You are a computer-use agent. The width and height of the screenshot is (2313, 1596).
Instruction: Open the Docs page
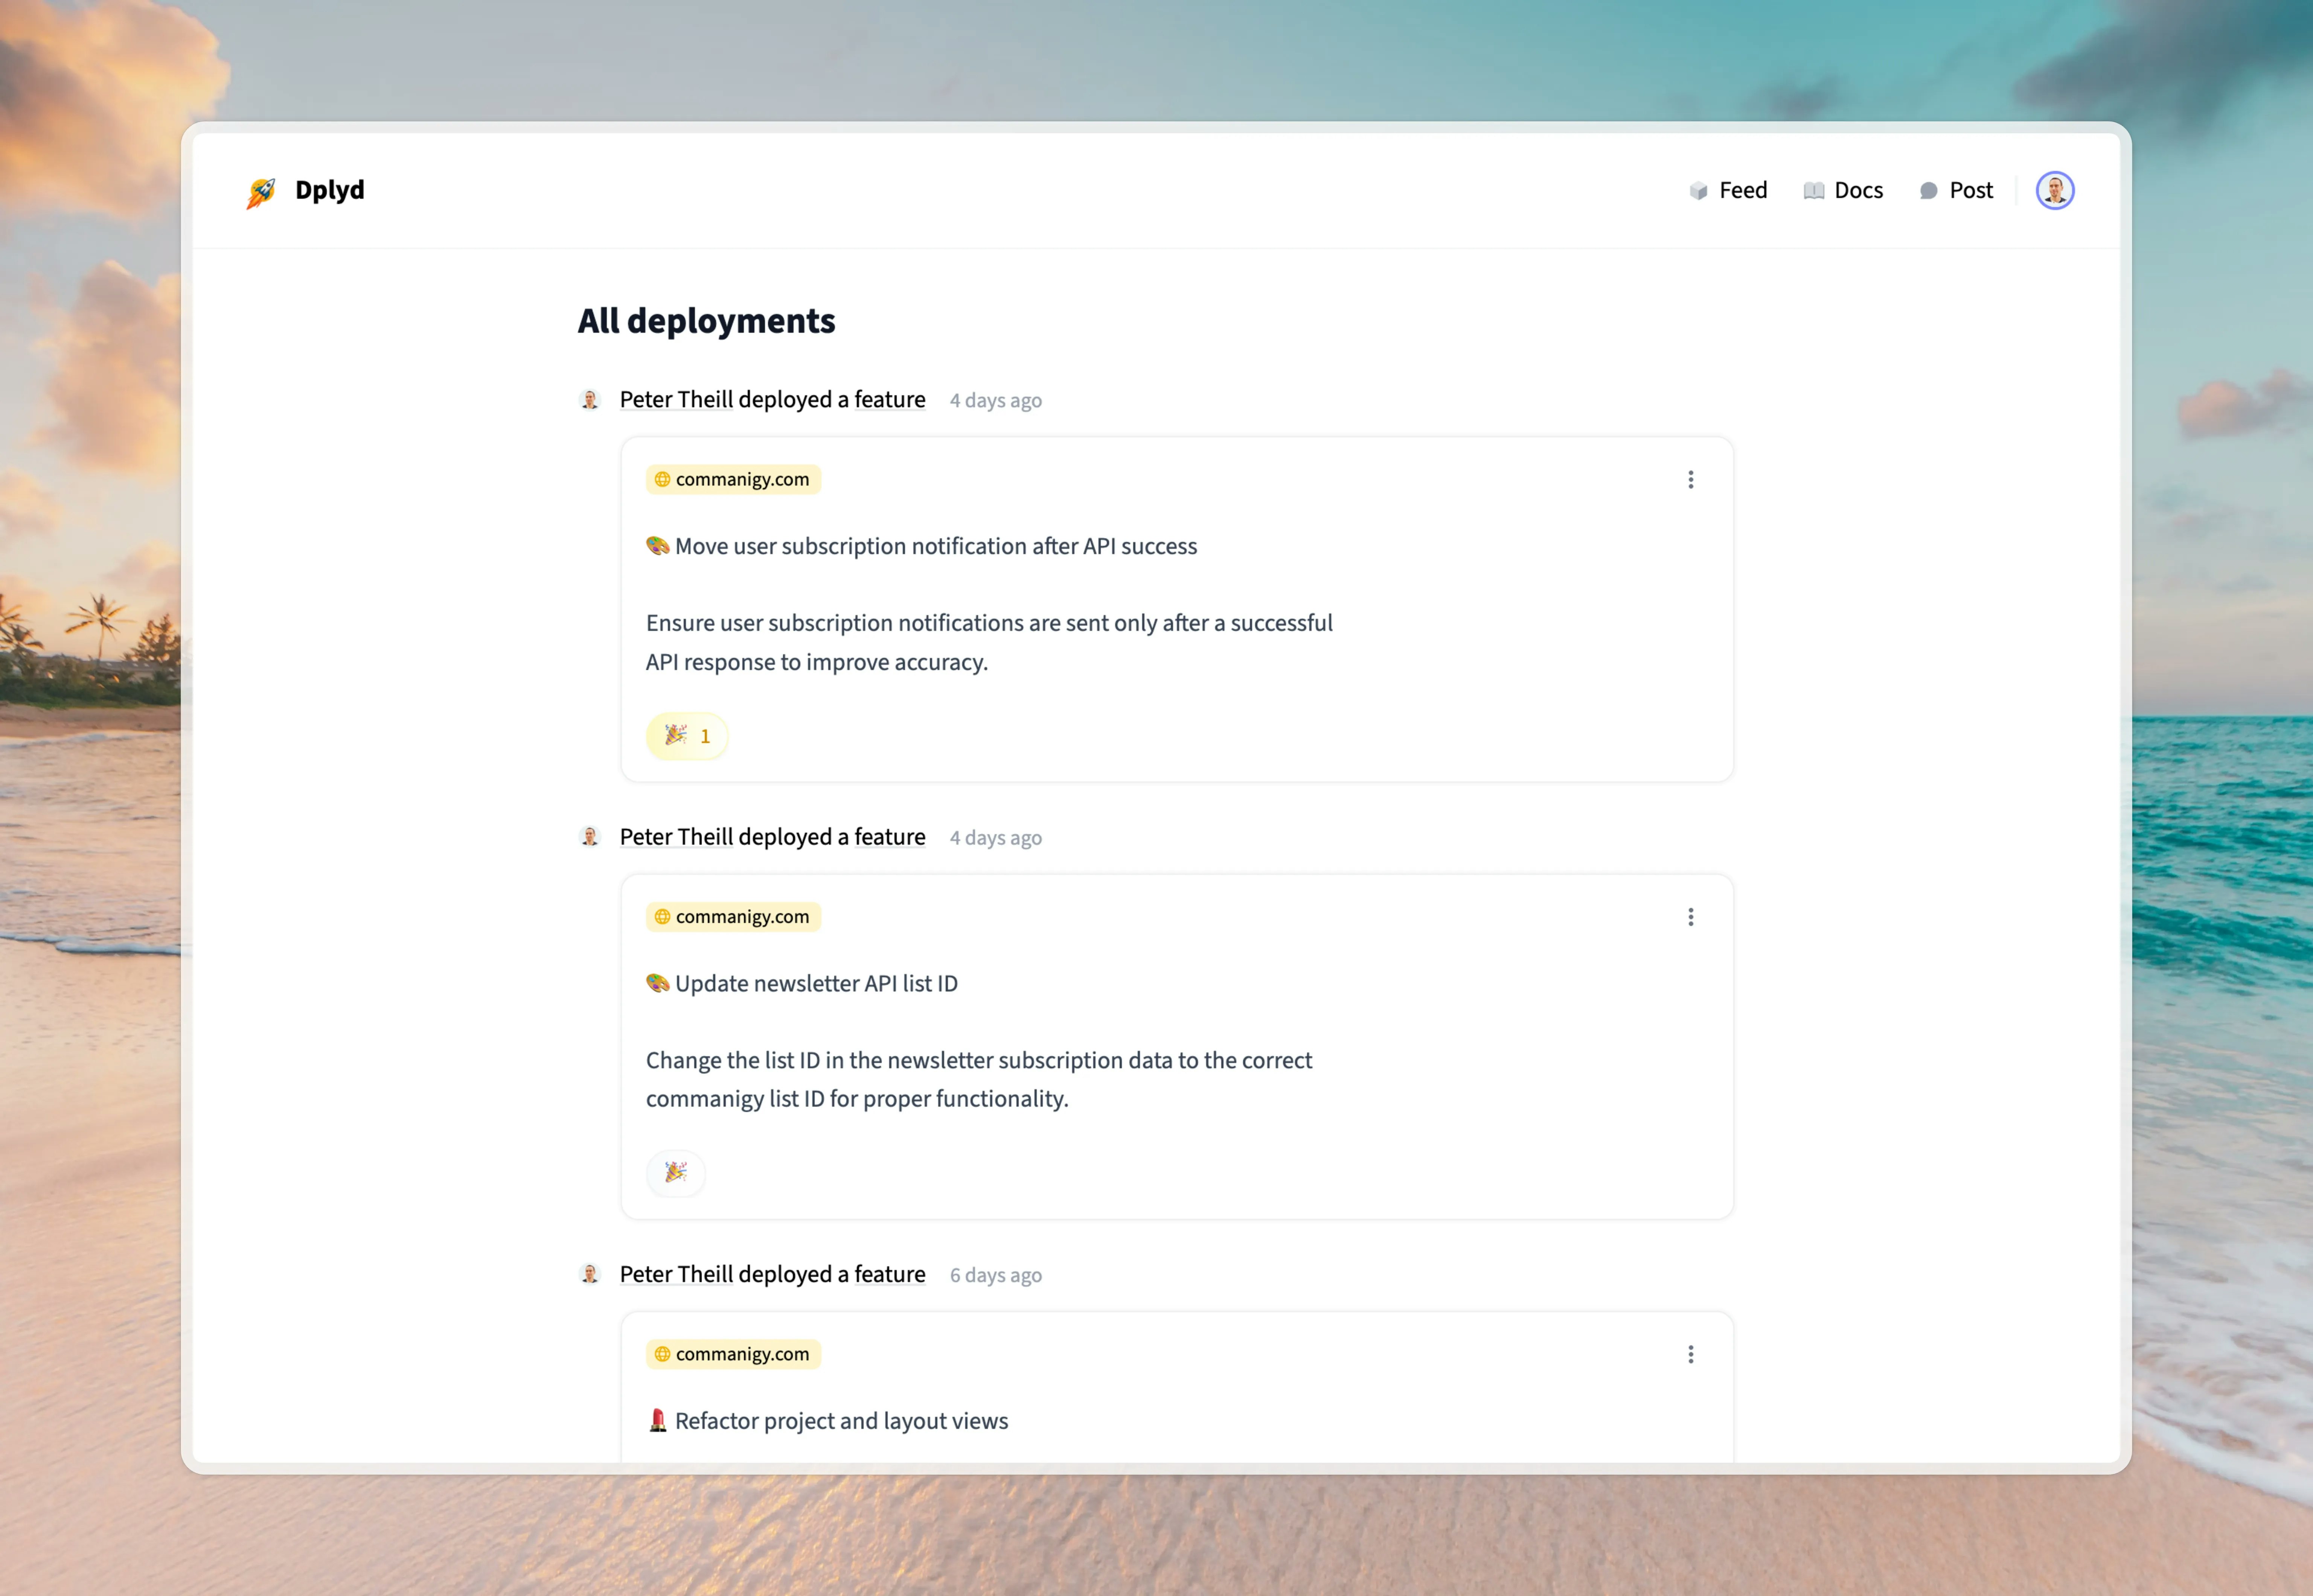coord(1843,190)
